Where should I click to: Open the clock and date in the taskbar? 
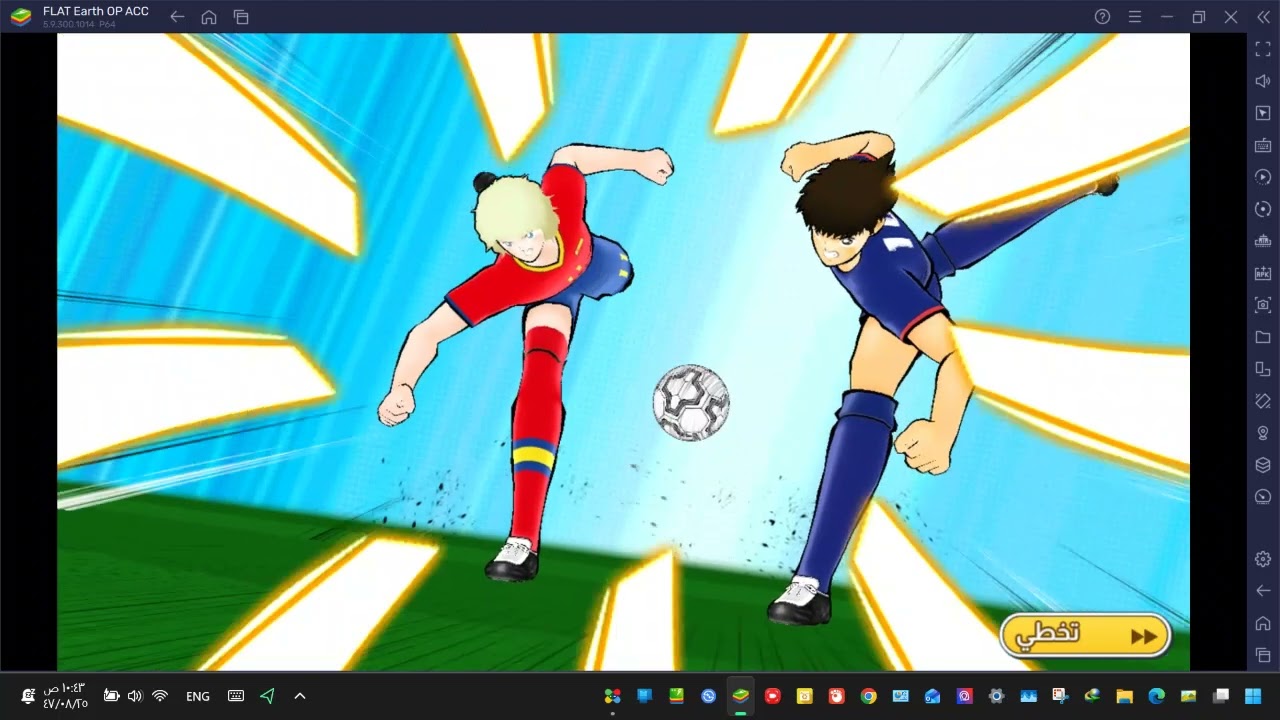coord(65,696)
